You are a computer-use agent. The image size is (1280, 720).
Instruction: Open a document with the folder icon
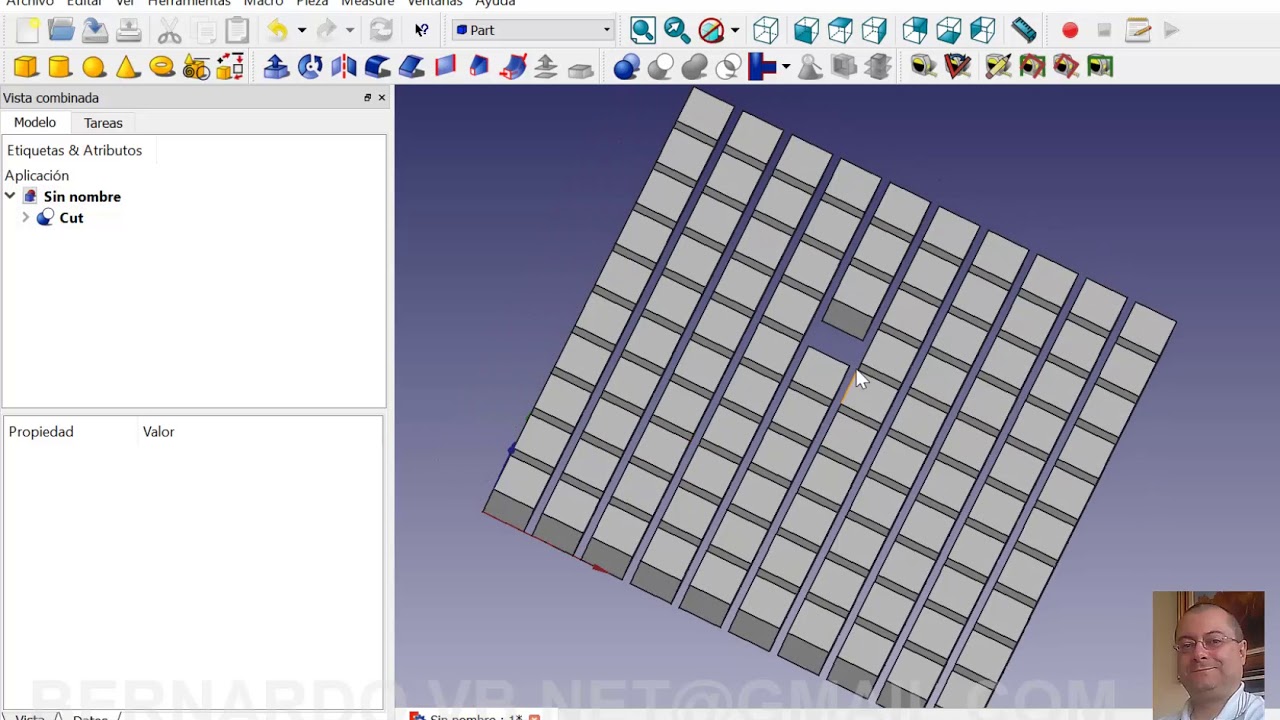(x=61, y=31)
